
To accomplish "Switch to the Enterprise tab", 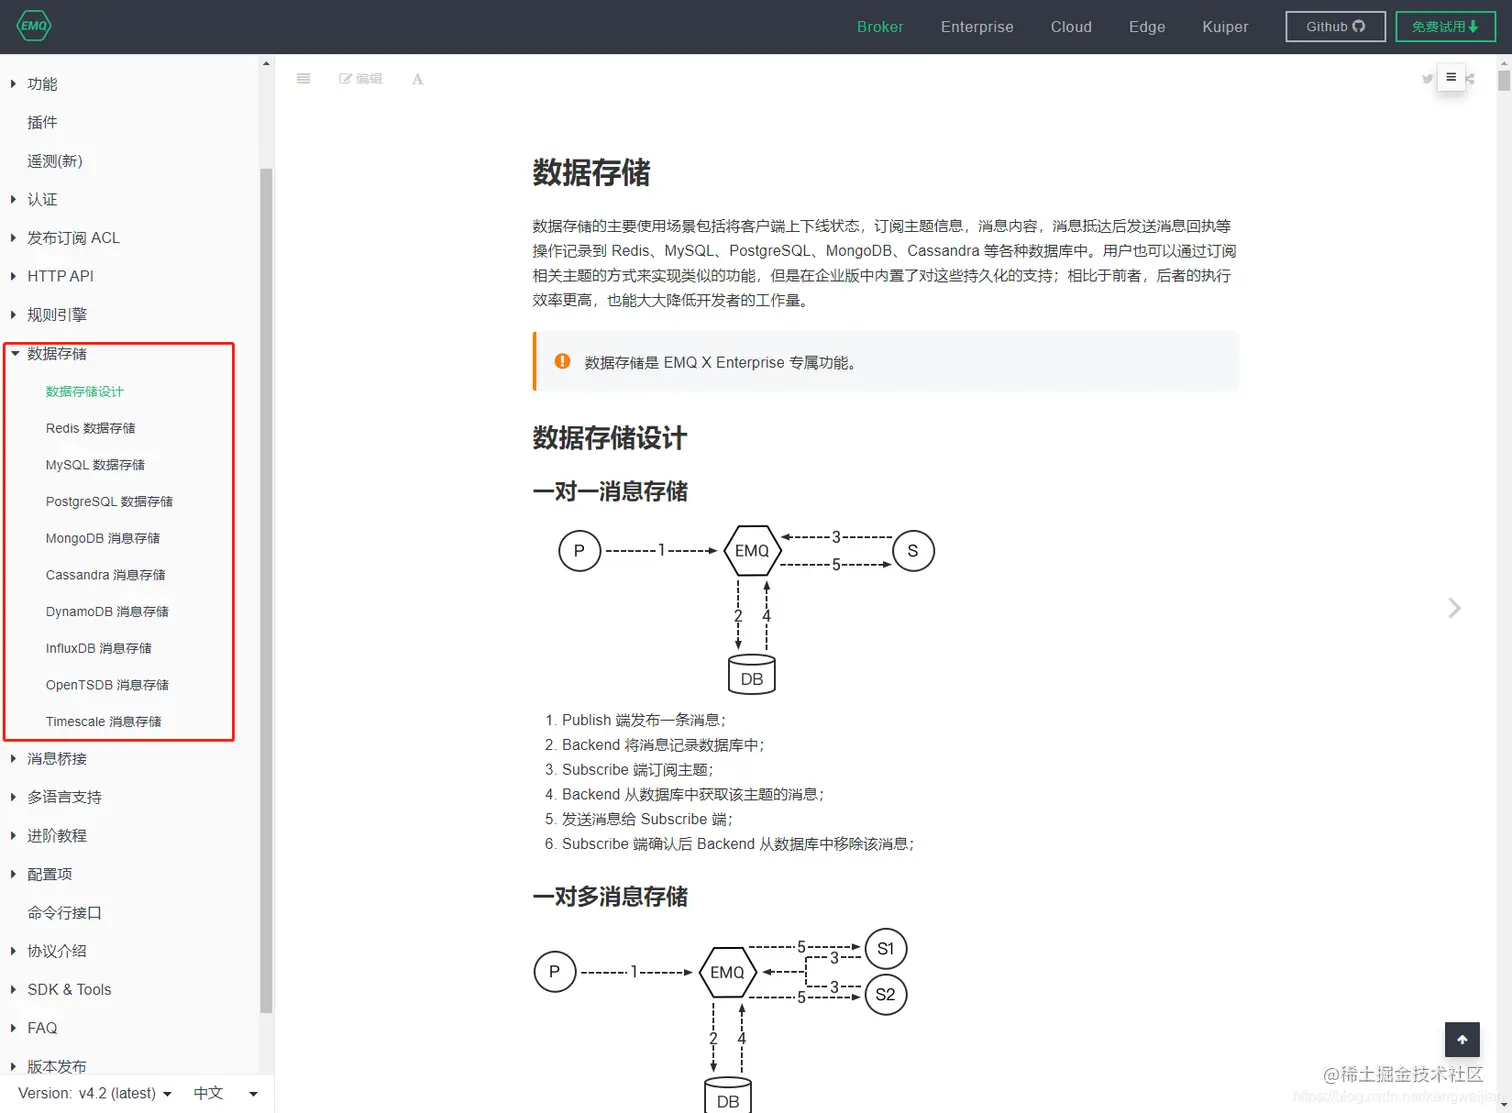I will click(977, 27).
